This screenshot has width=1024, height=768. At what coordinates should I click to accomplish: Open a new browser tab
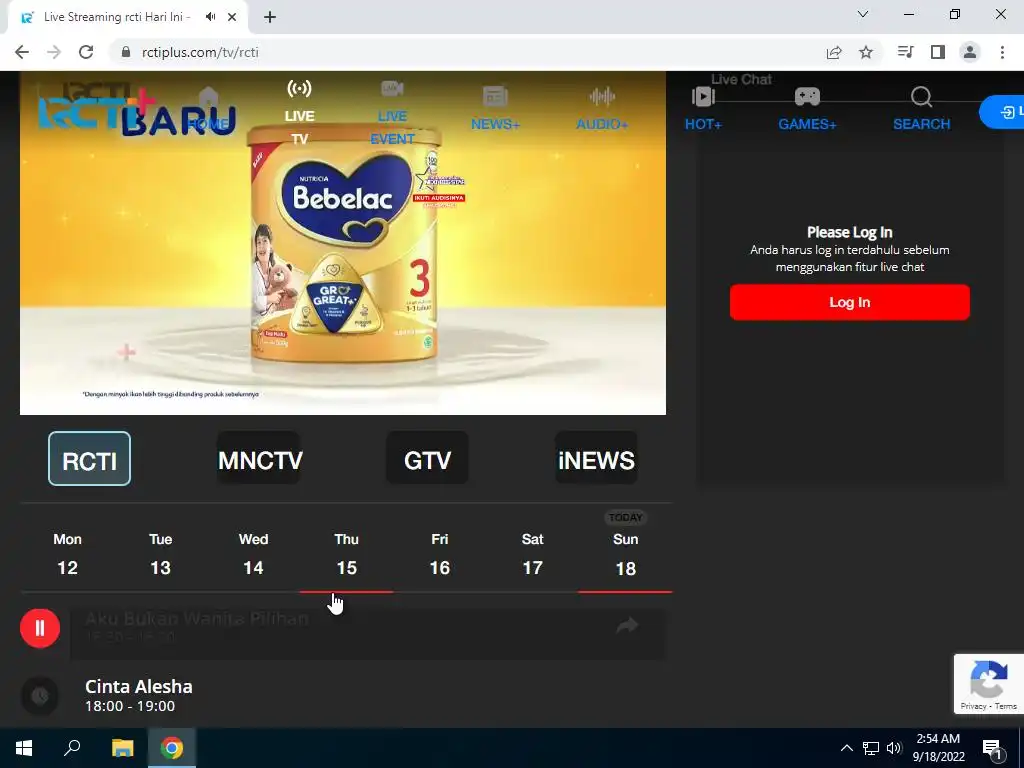tap(270, 18)
